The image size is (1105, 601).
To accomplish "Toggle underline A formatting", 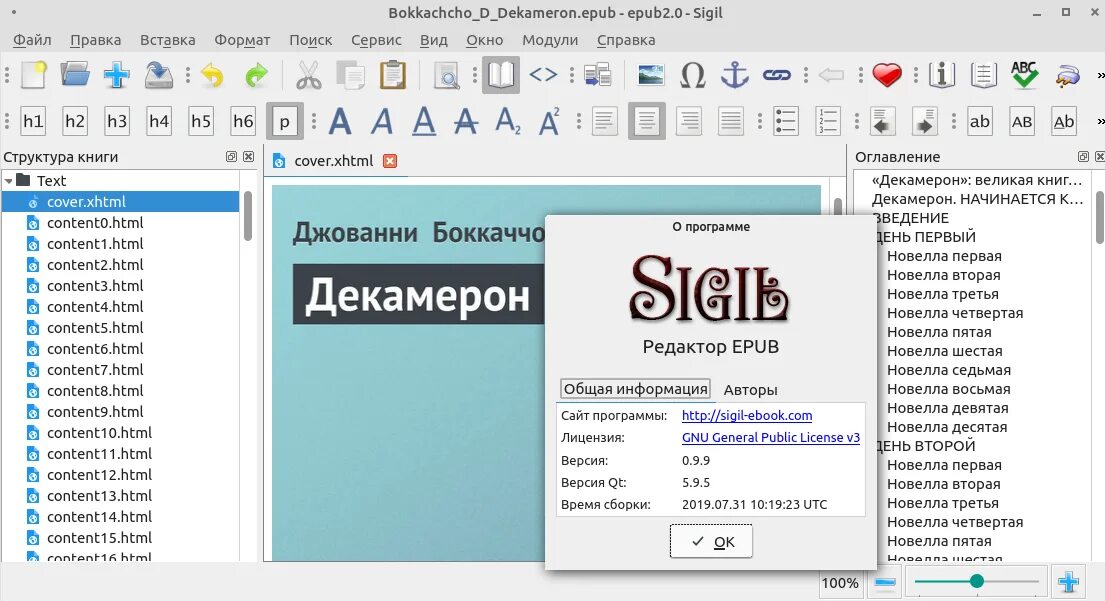I will coord(424,121).
